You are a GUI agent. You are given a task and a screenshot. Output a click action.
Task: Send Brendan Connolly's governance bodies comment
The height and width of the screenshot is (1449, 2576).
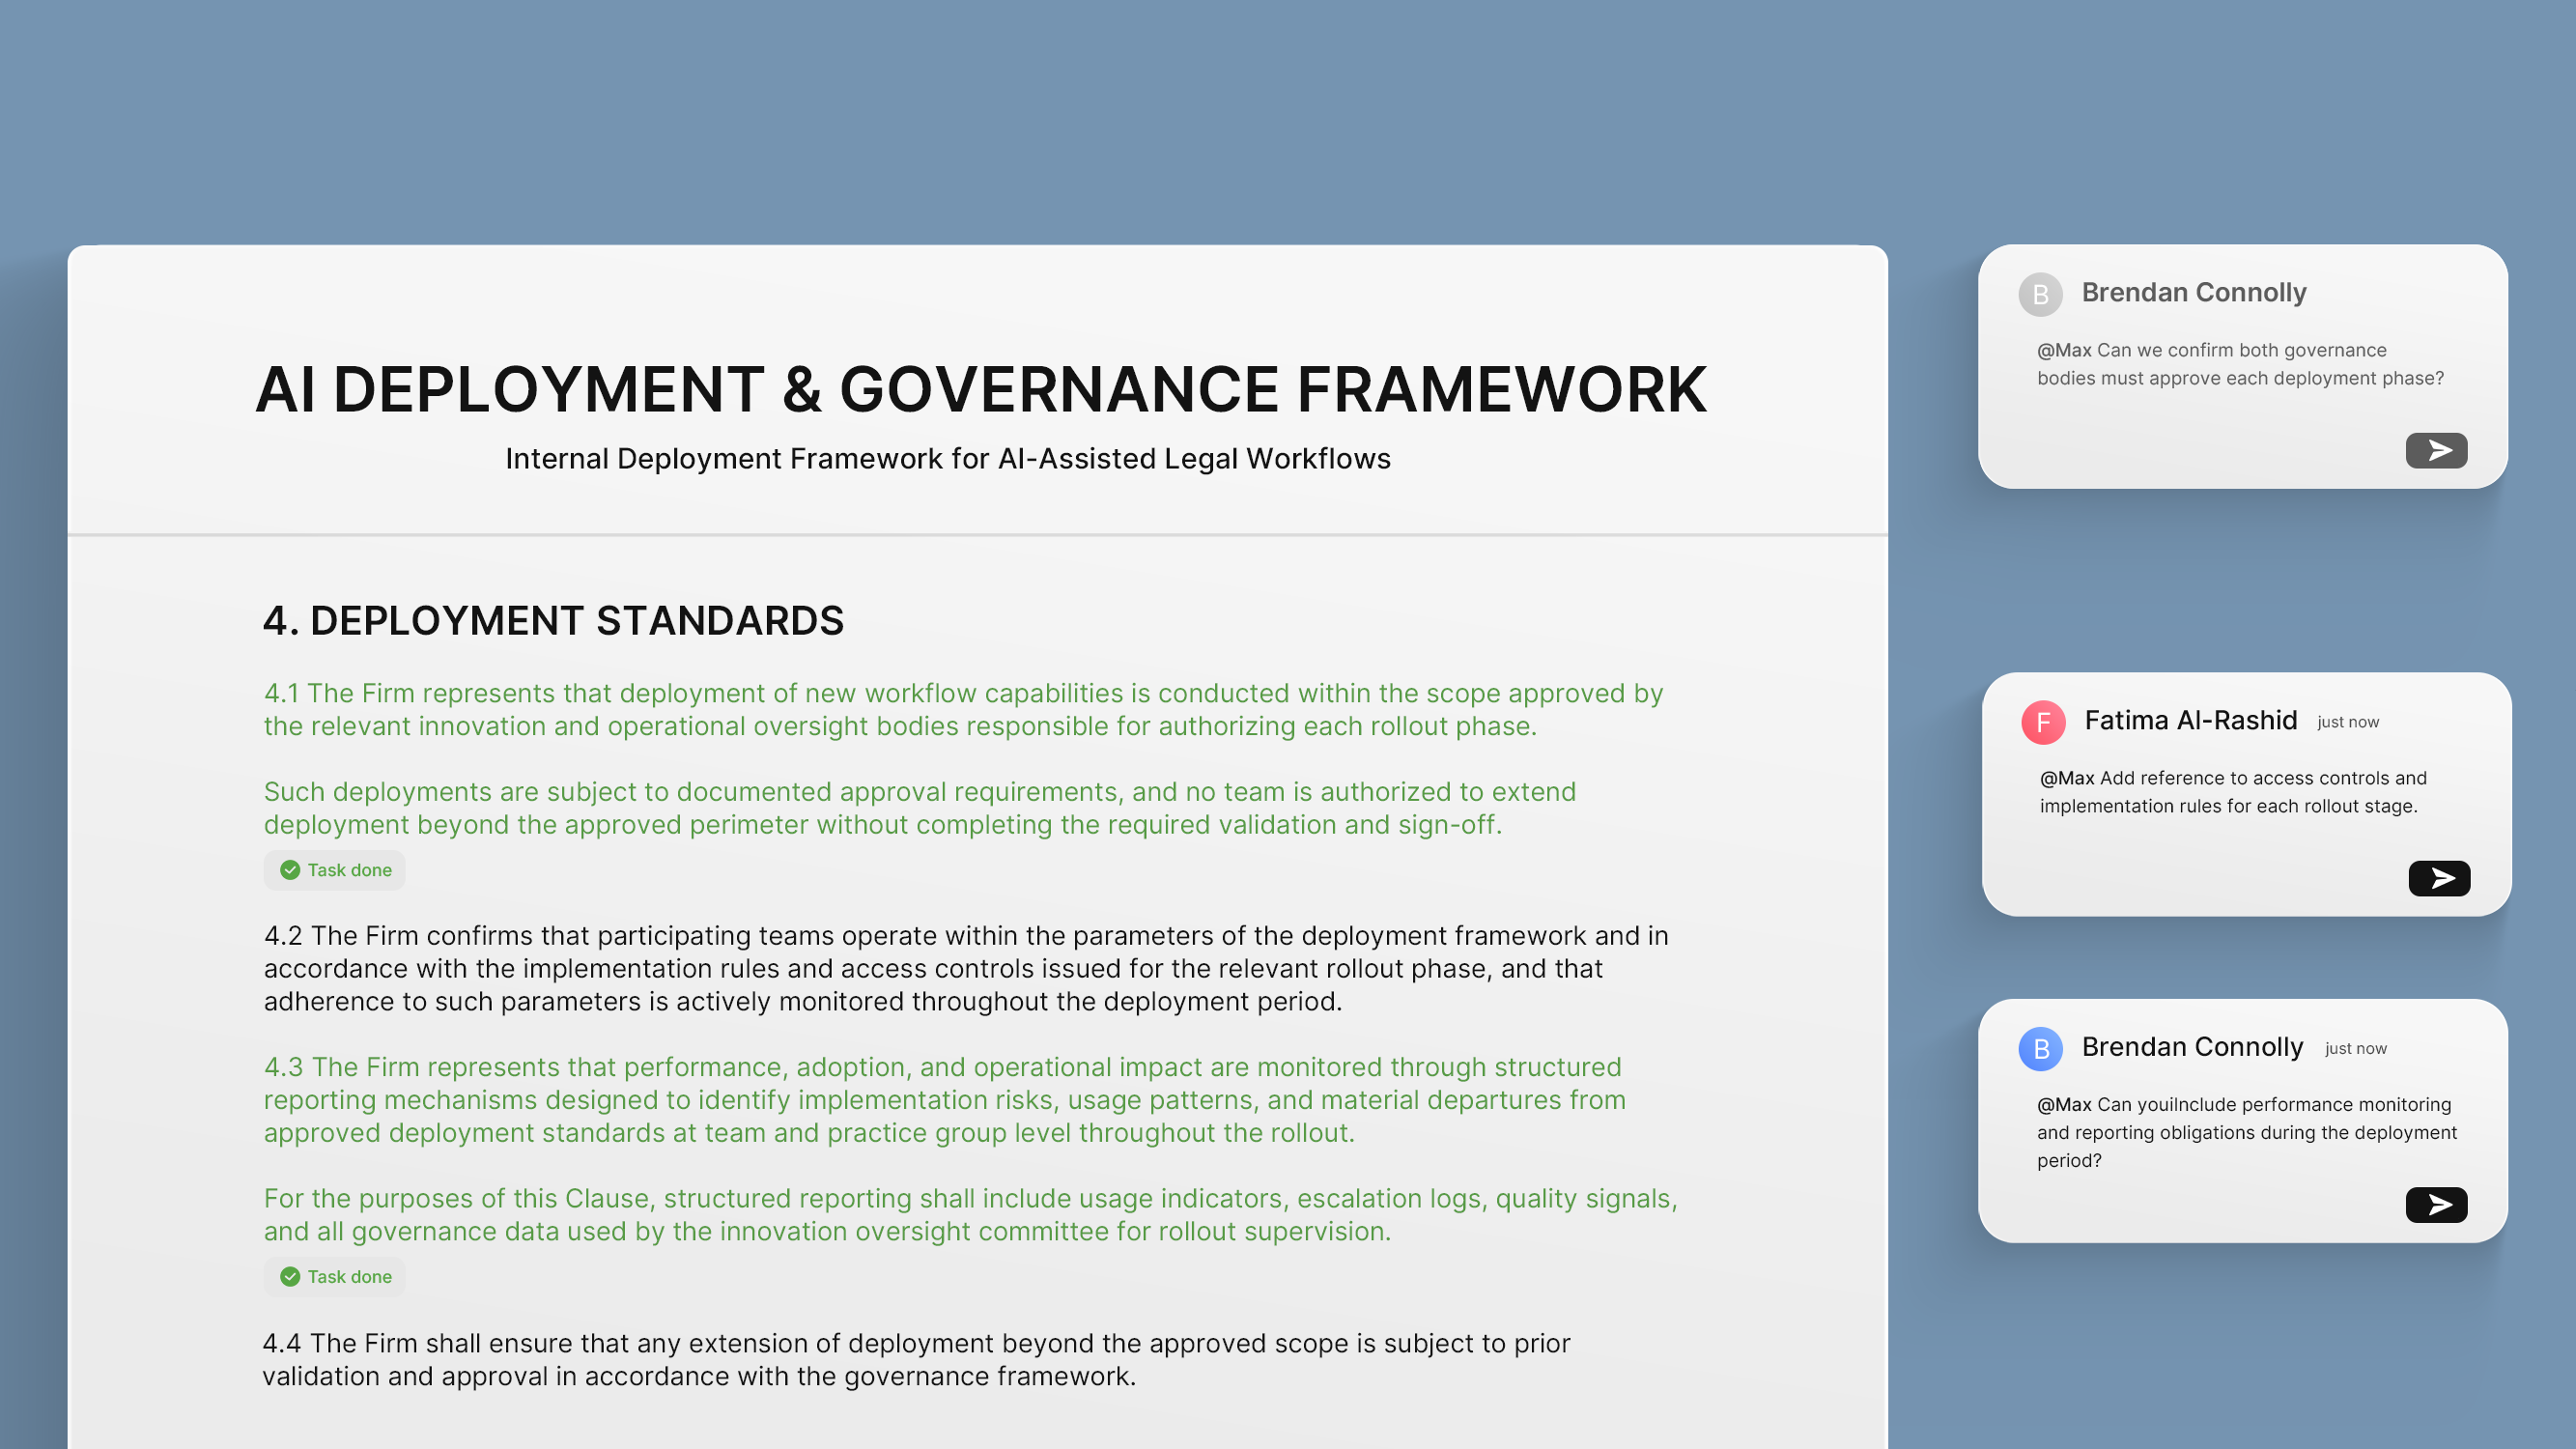2436,450
